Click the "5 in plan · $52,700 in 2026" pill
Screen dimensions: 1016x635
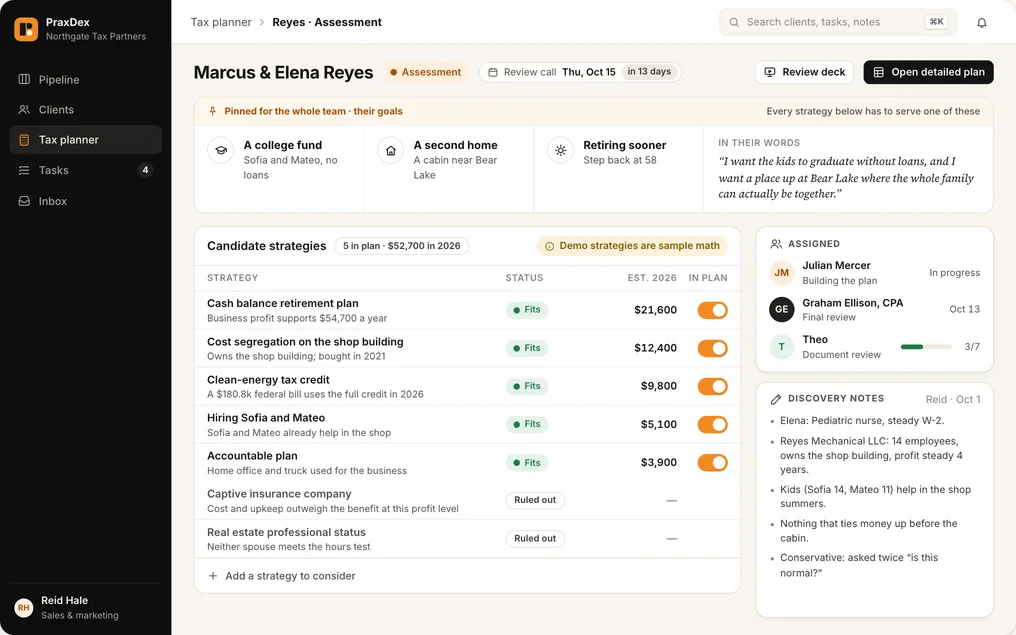click(x=402, y=246)
